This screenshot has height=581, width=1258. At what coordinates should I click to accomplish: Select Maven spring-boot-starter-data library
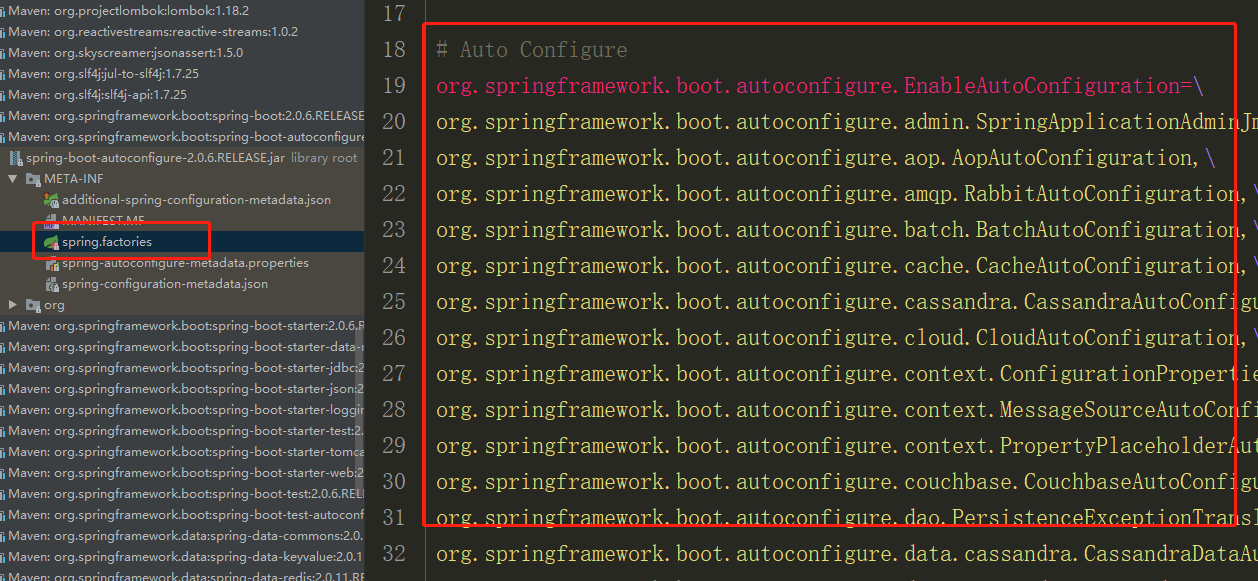[186, 347]
